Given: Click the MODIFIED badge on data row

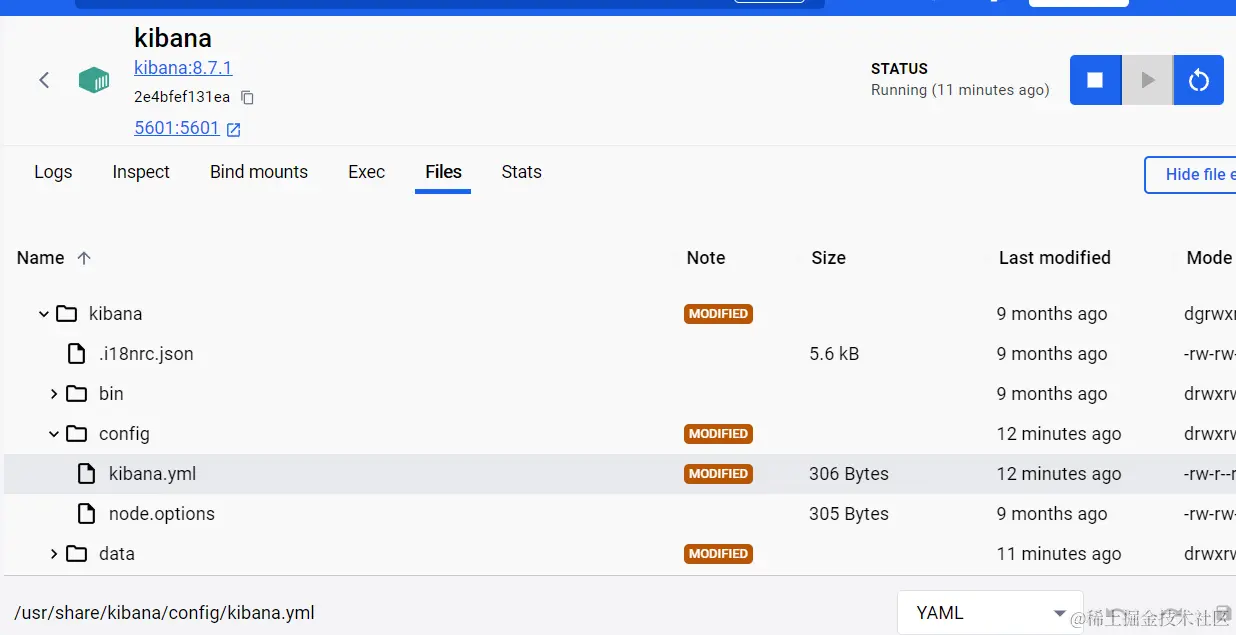Looking at the screenshot, I should coord(718,554).
